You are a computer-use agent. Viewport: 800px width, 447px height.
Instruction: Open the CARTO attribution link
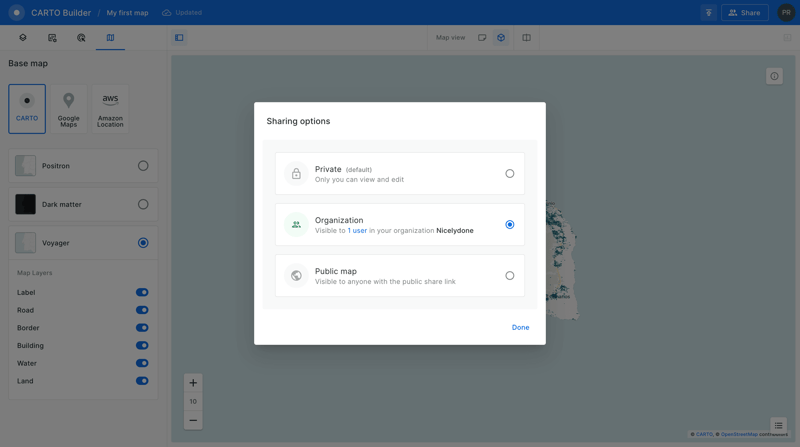pyautogui.click(x=704, y=434)
